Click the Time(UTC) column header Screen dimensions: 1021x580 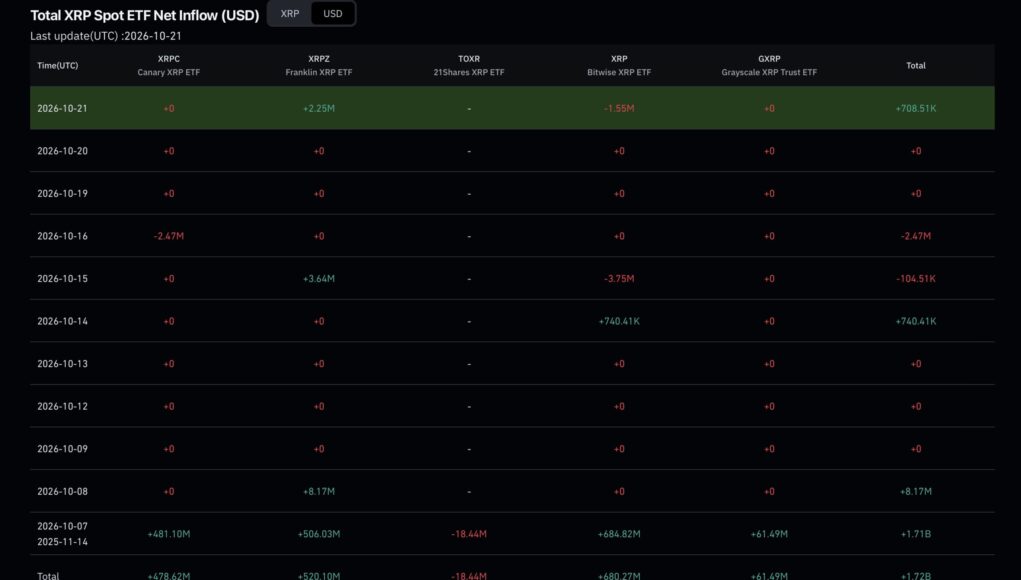57,65
